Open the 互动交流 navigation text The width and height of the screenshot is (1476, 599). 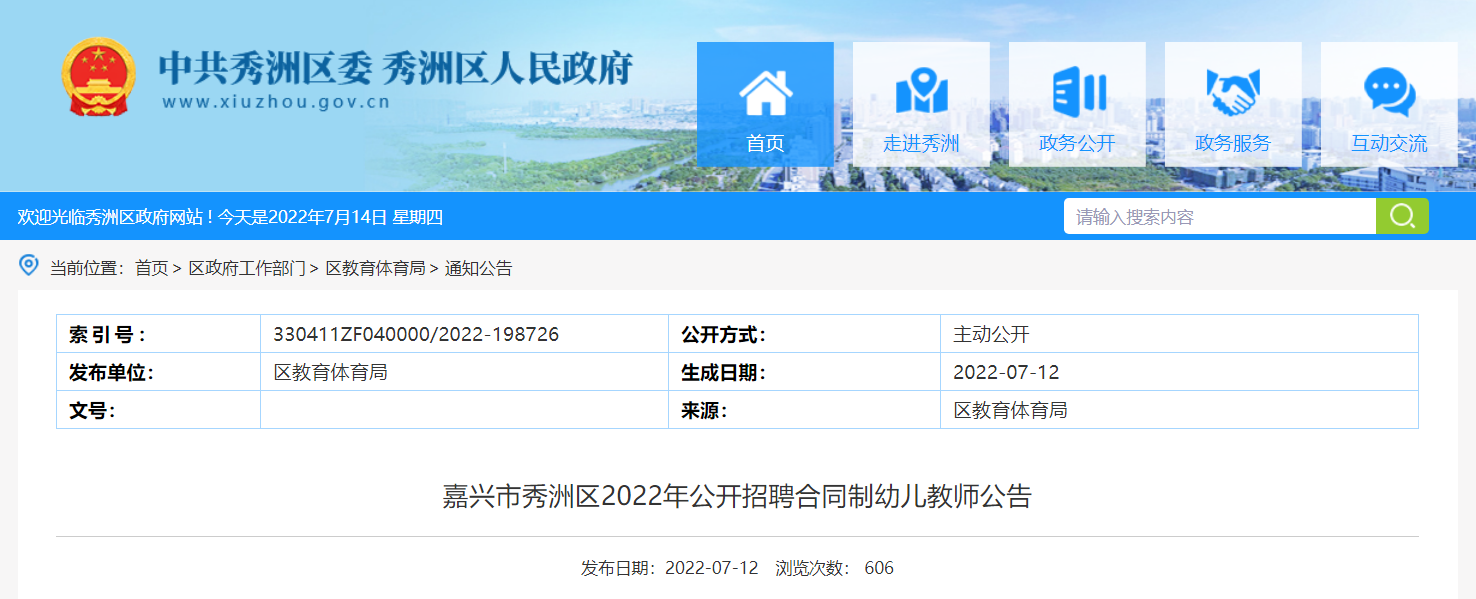pyautogui.click(x=1389, y=143)
